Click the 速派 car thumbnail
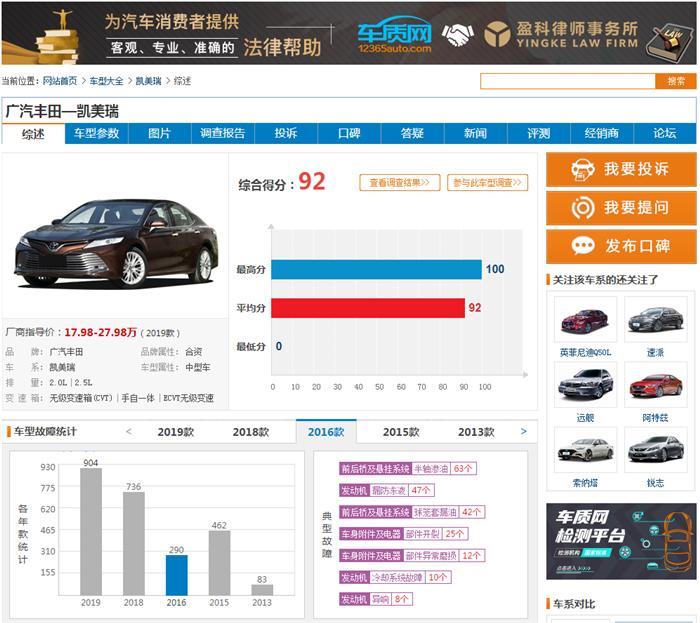This screenshot has height=623, width=700. point(656,320)
